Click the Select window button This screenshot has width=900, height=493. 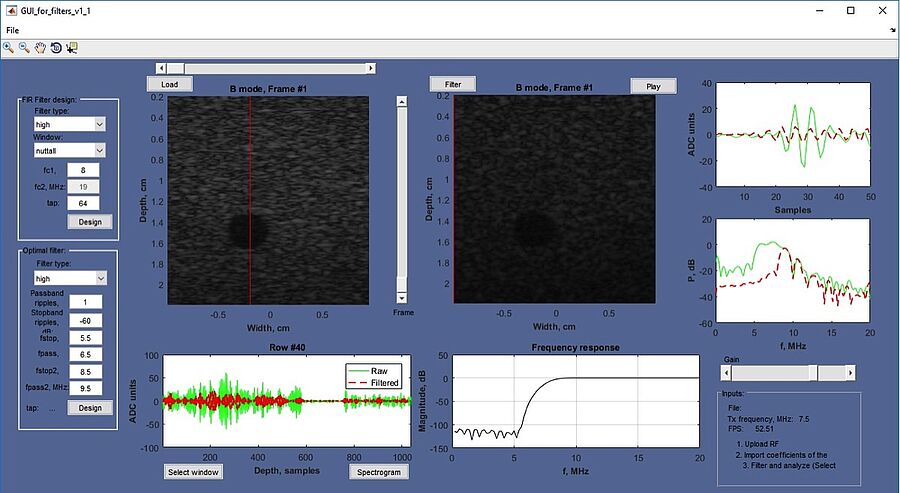(193, 472)
